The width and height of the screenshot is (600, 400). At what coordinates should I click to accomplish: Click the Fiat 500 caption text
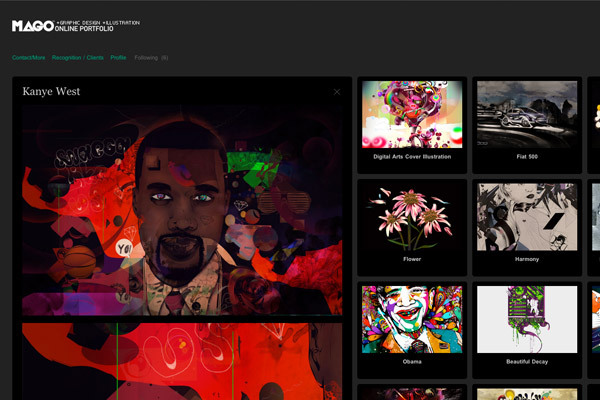click(527, 157)
